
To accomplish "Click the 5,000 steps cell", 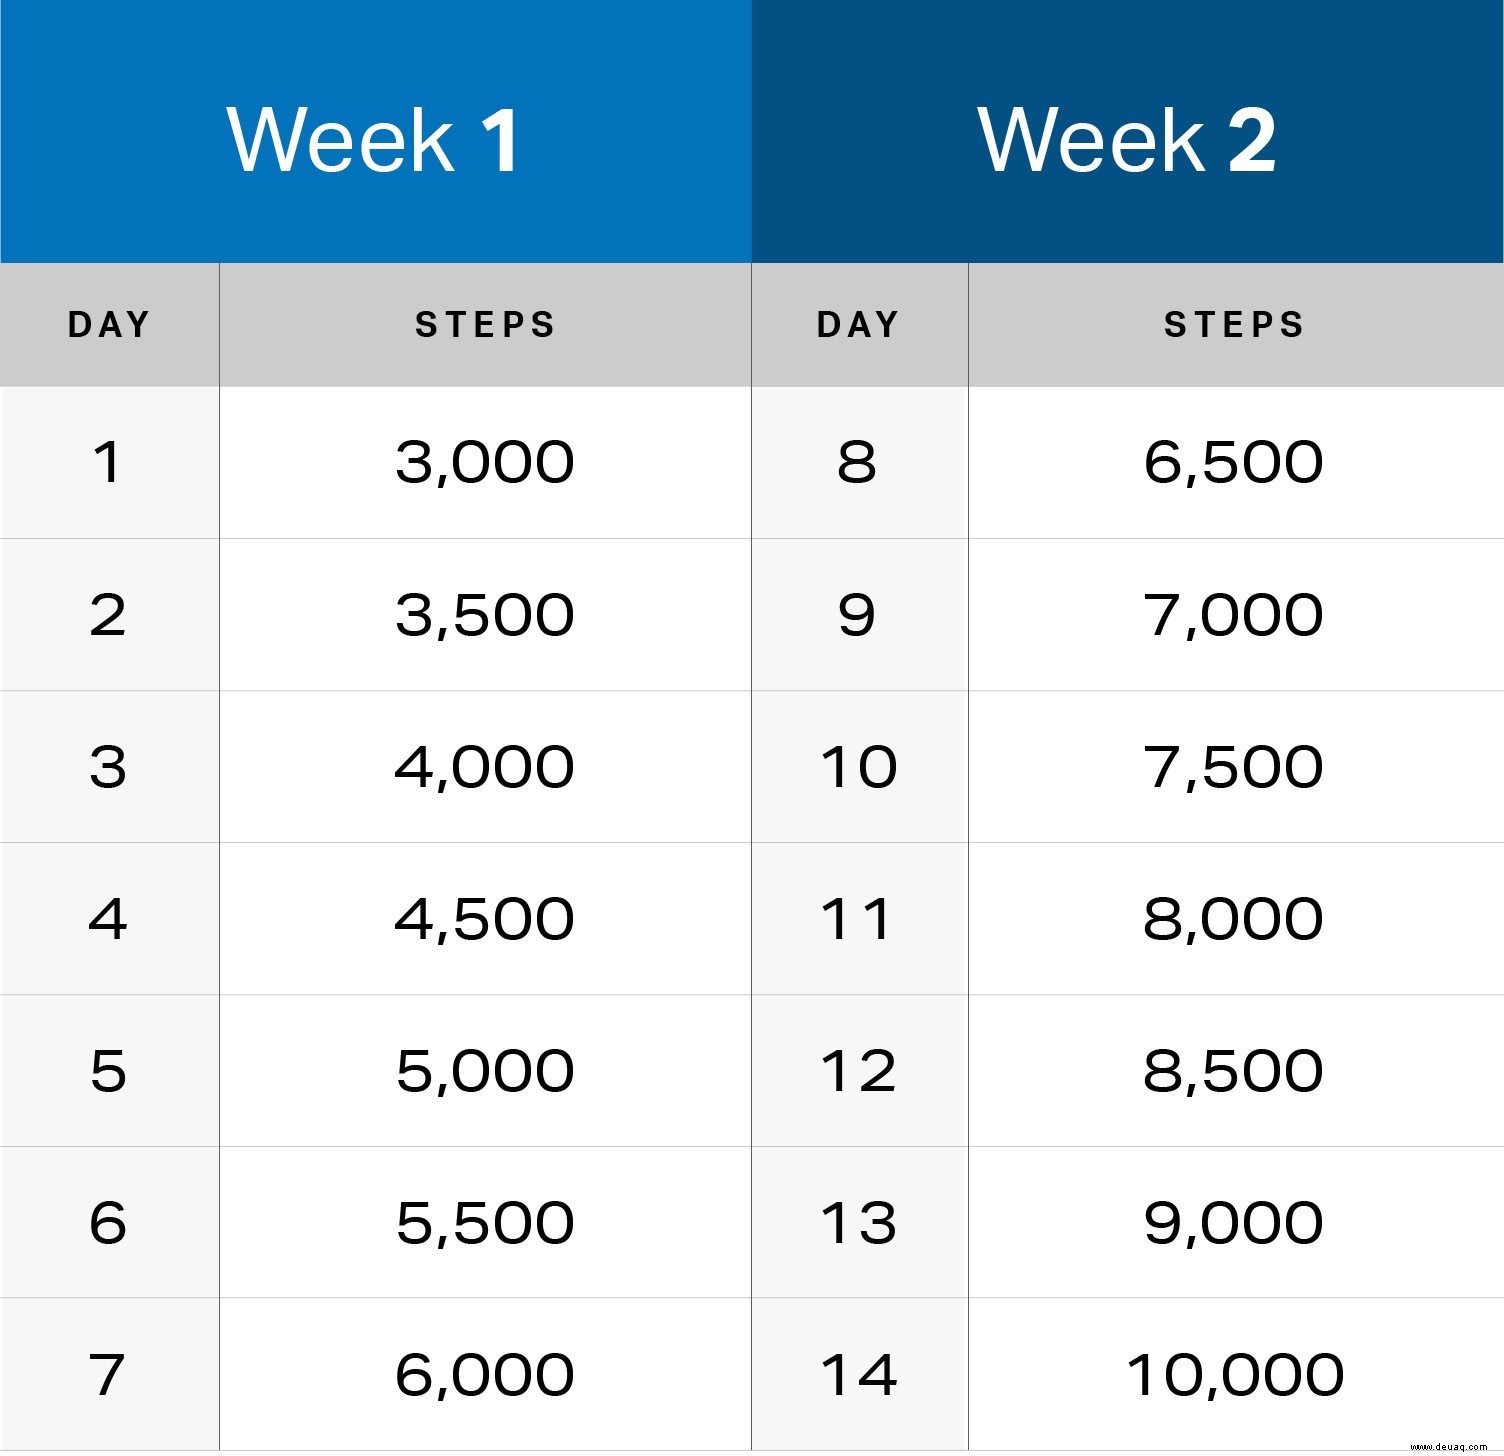I will click(485, 1071).
